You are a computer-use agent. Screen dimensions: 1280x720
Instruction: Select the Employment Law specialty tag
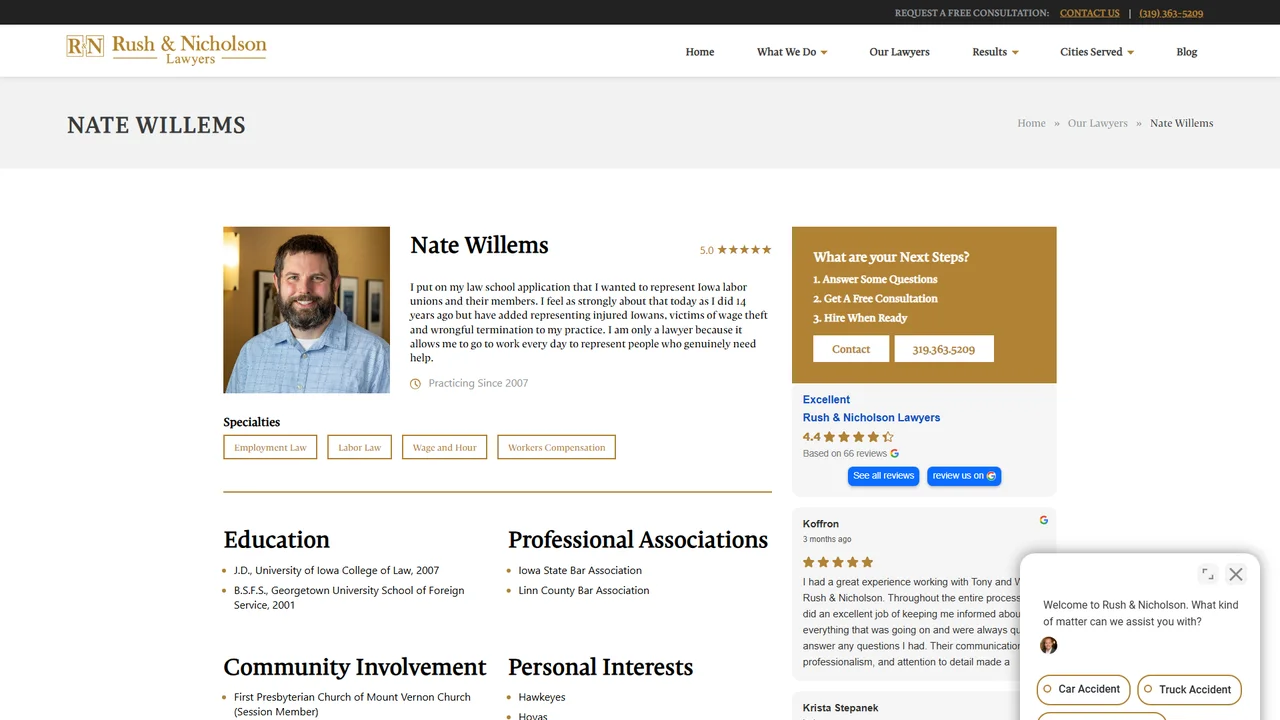(x=270, y=447)
